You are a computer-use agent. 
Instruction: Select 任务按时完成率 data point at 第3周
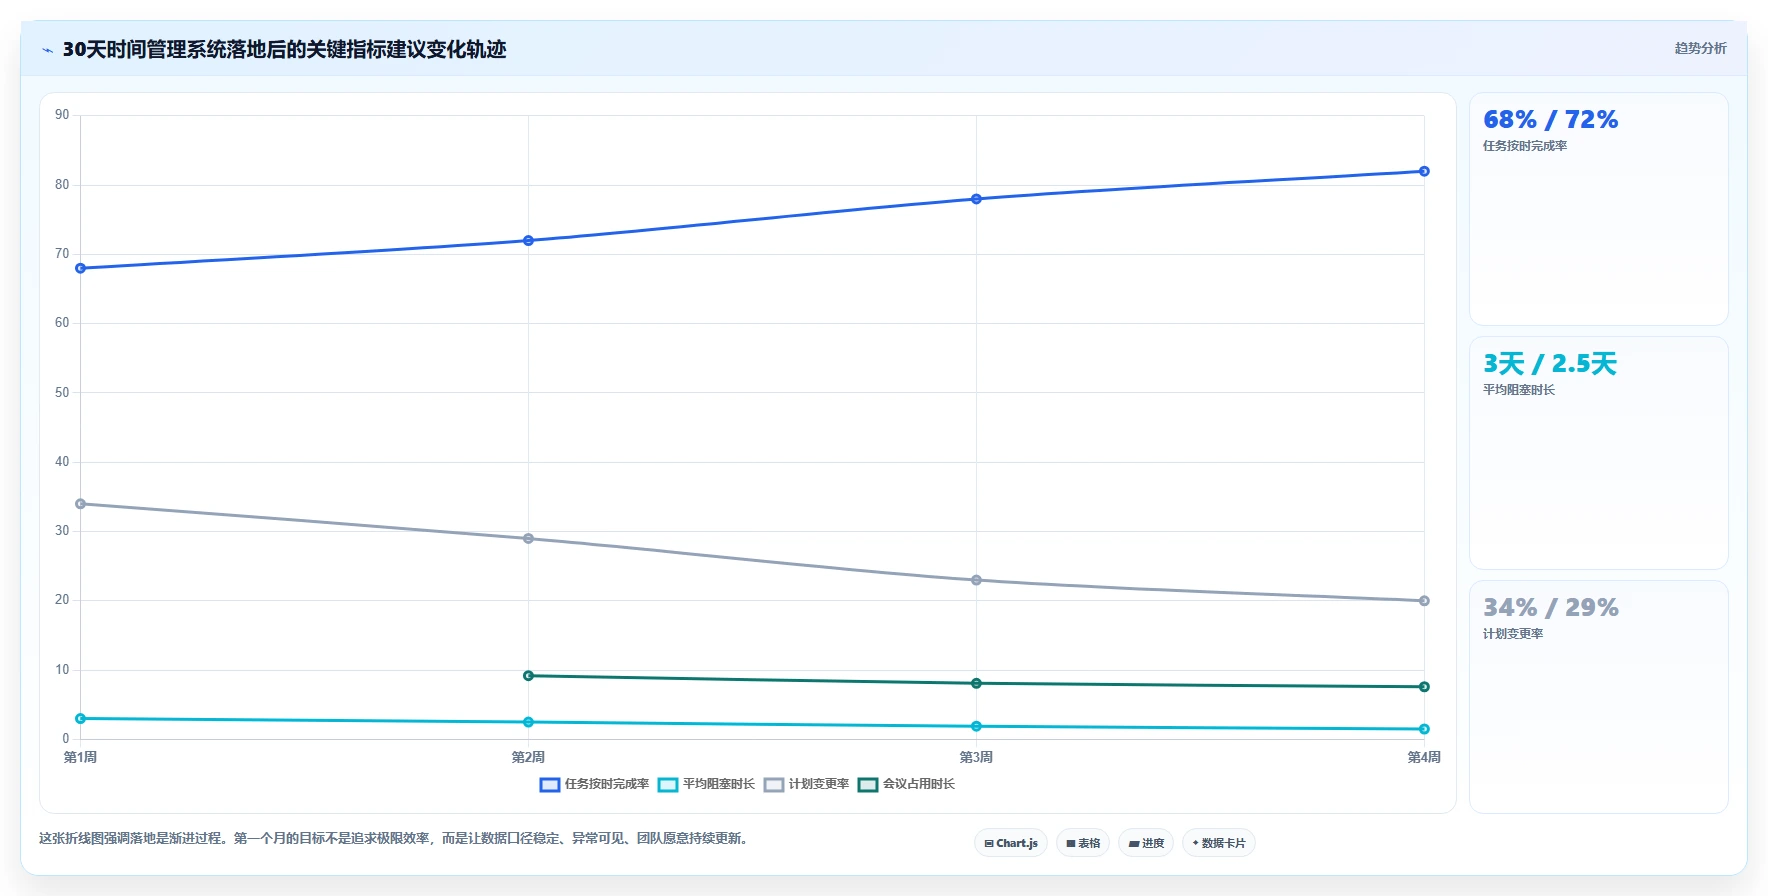click(977, 199)
